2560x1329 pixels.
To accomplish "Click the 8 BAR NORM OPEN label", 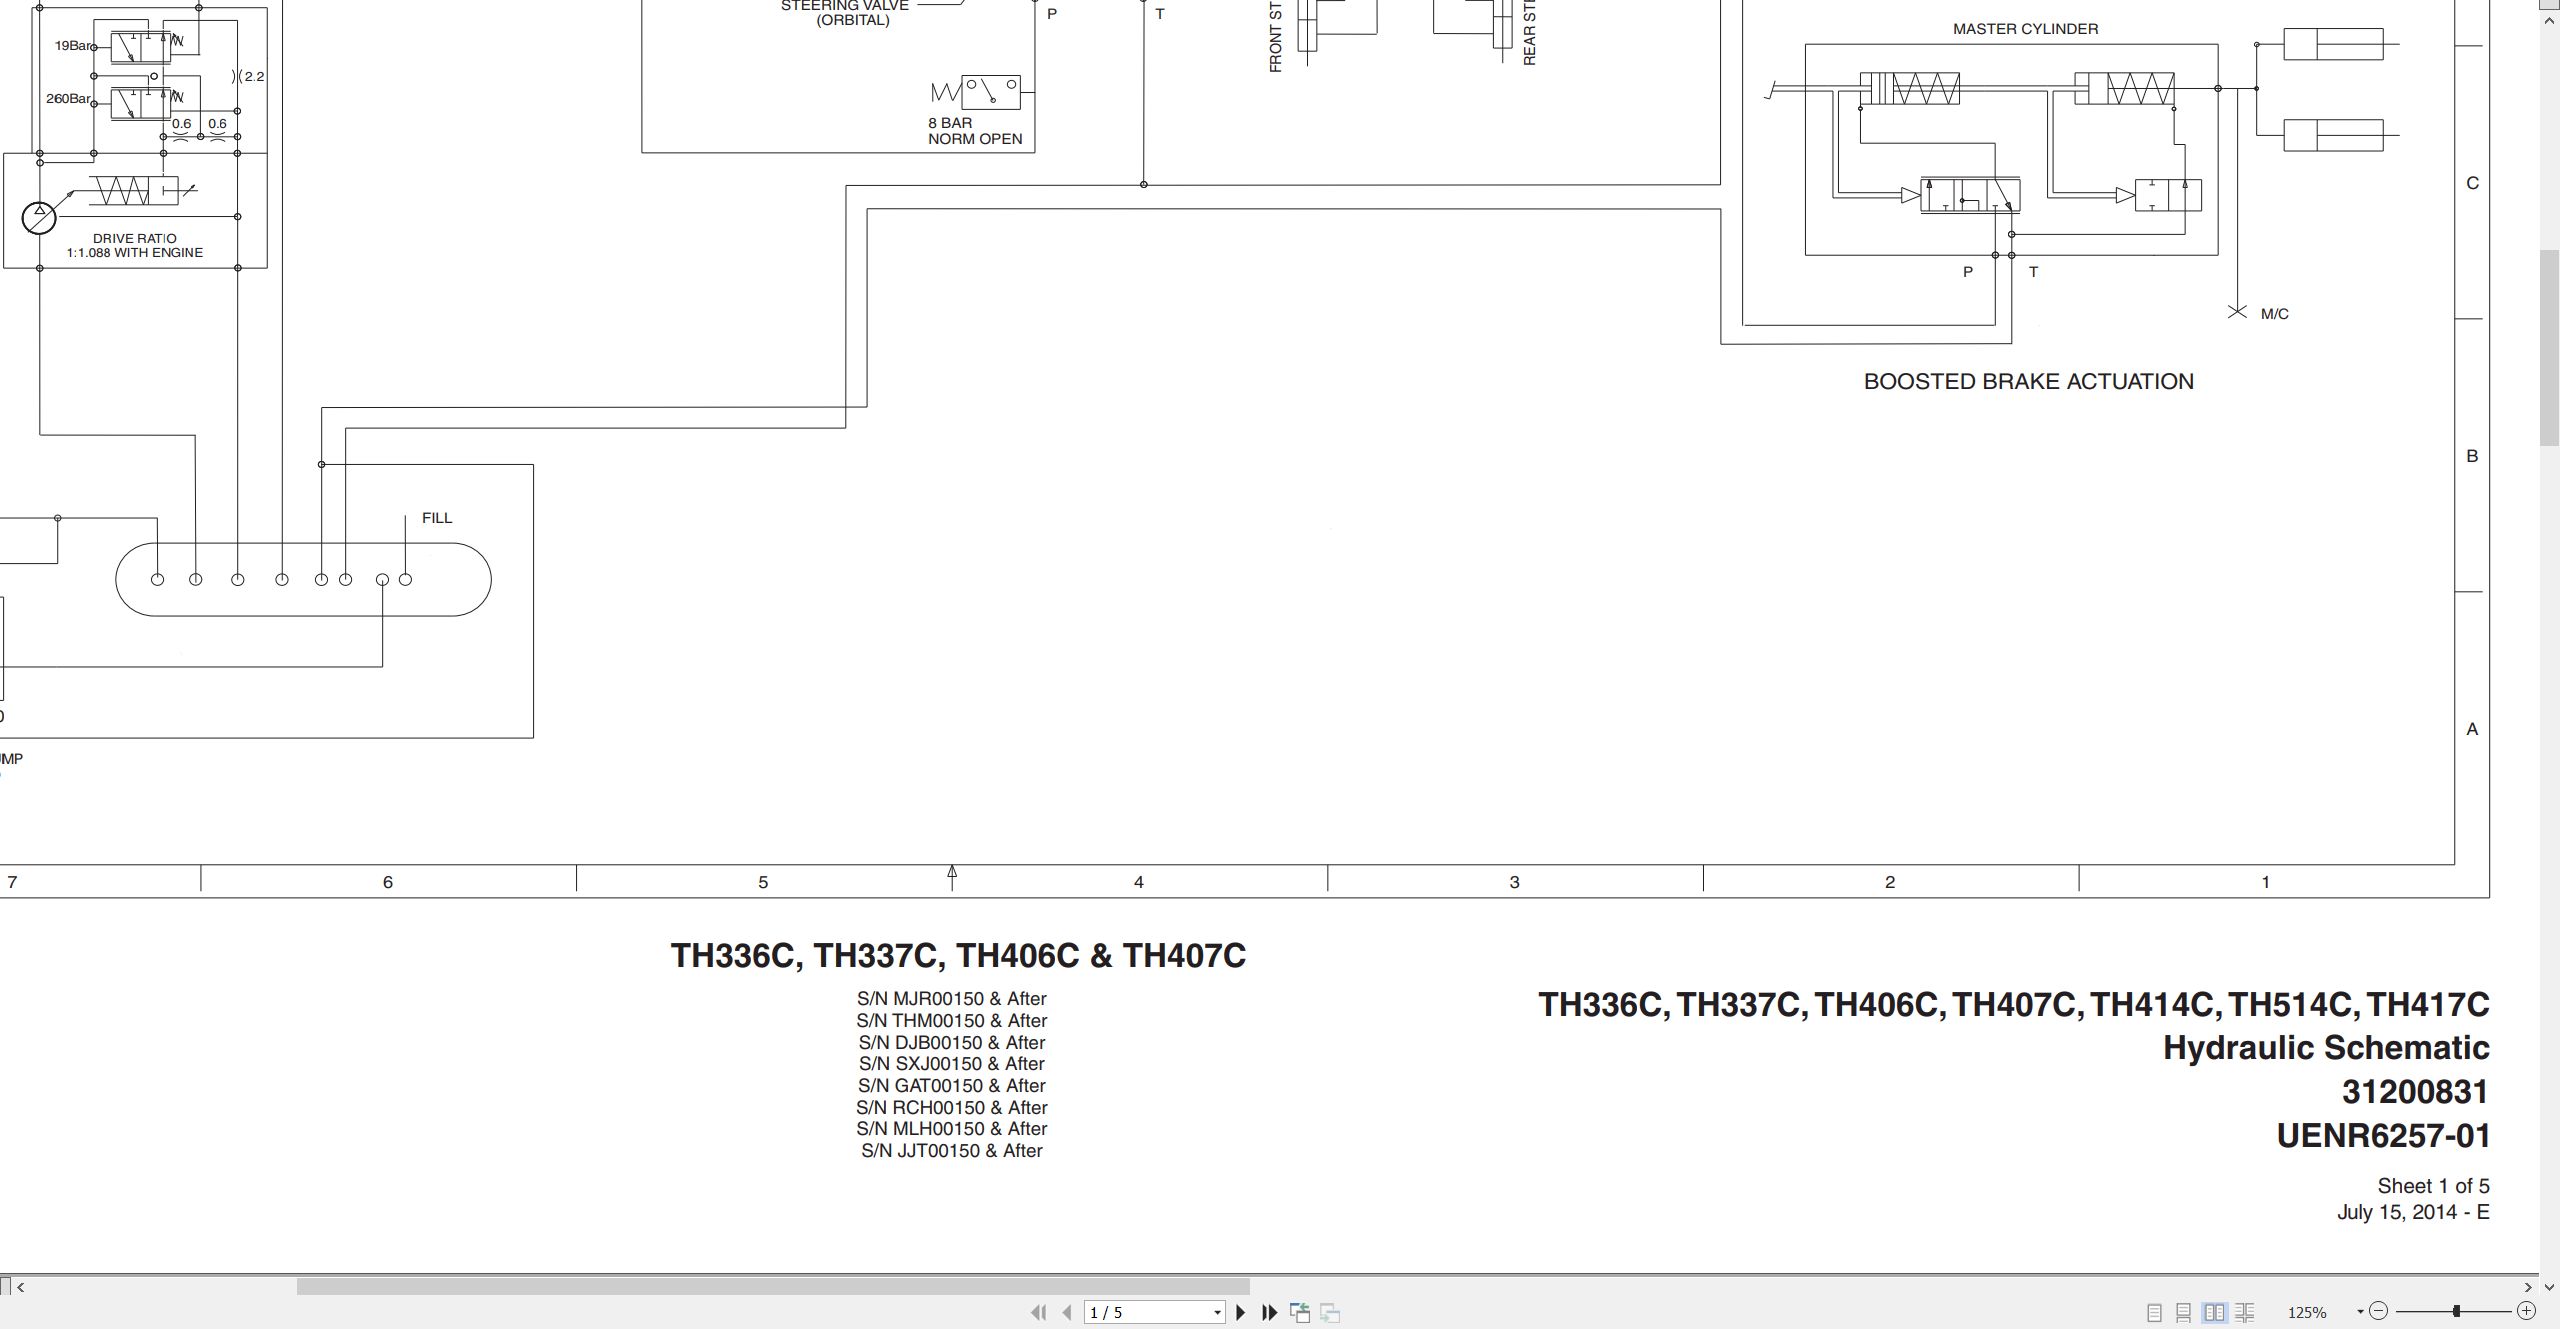I will click(x=975, y=131).
